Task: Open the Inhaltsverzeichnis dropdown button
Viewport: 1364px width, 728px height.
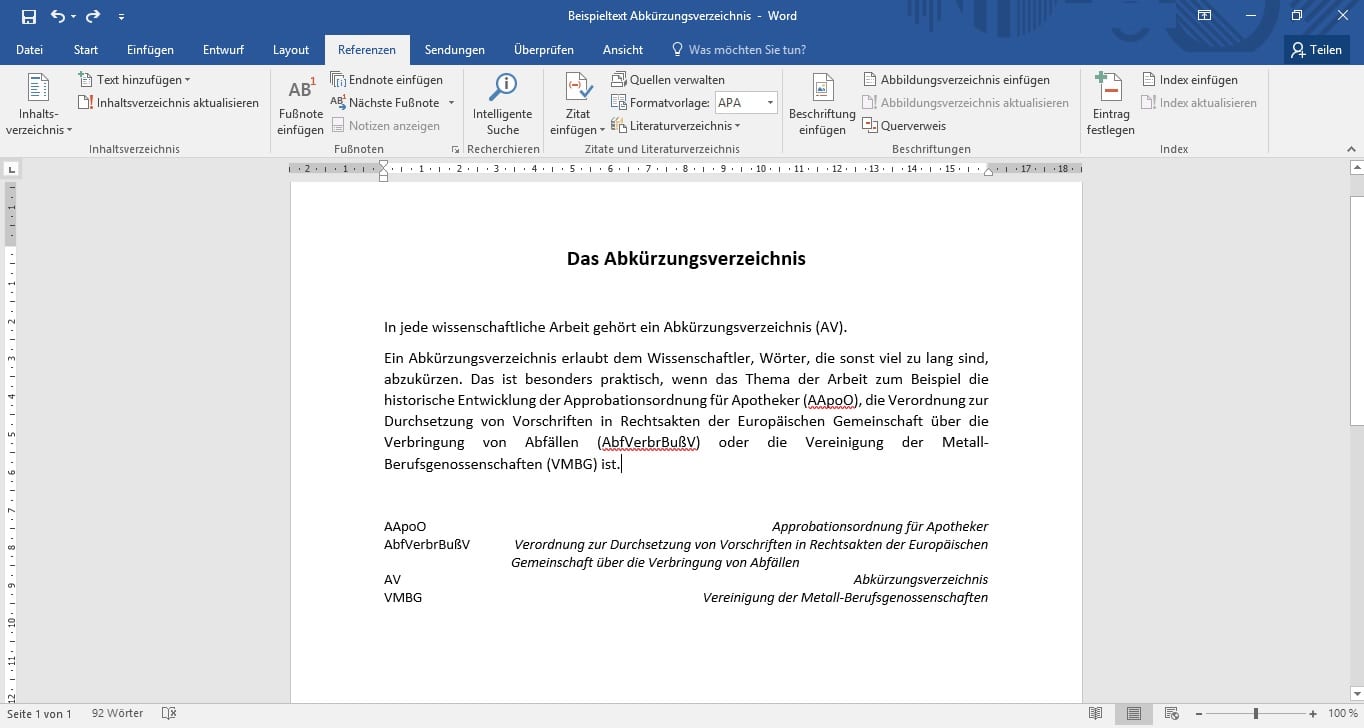Action: tap(39, 105)
